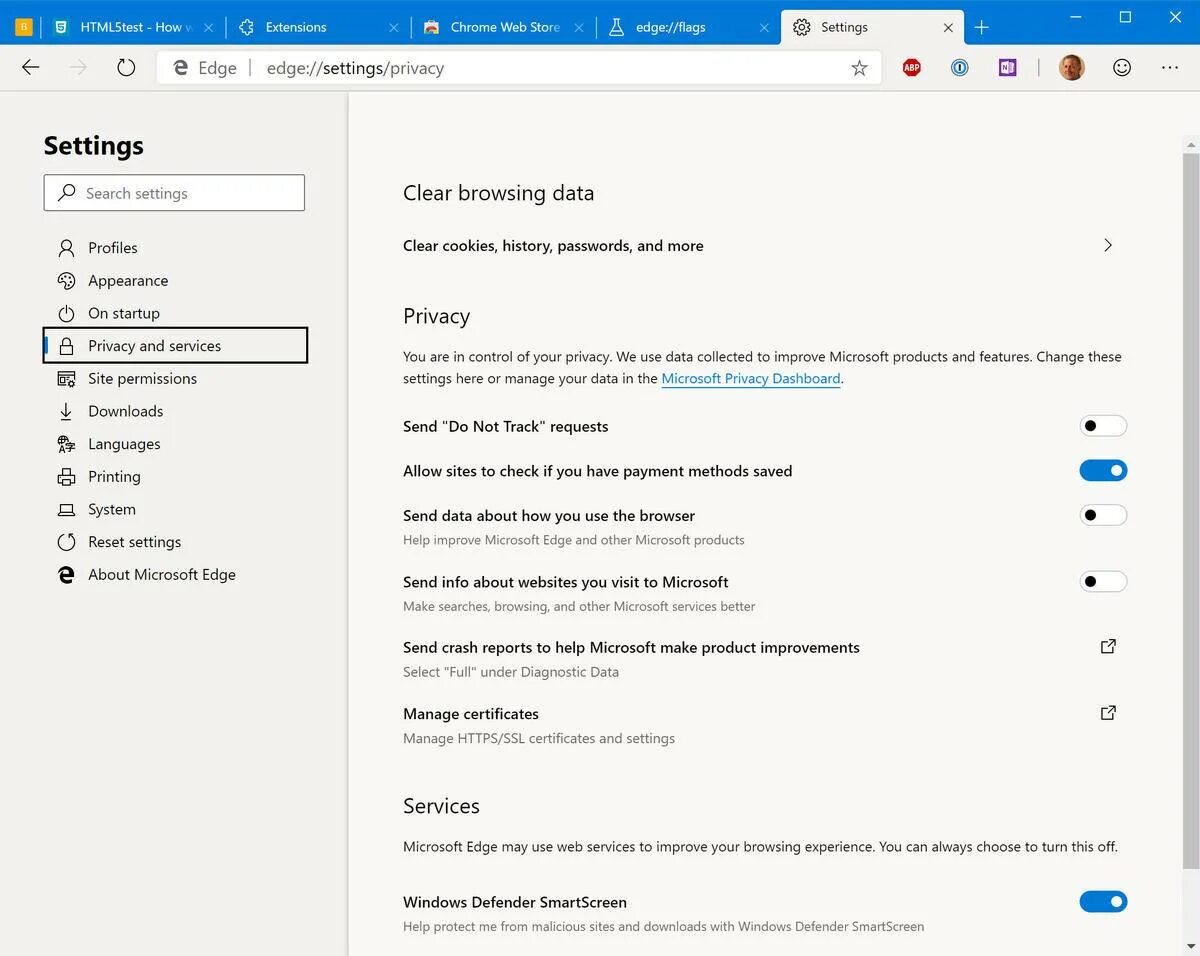
Task: Switch to the Extensions tab
Action: tap(318, 27)
